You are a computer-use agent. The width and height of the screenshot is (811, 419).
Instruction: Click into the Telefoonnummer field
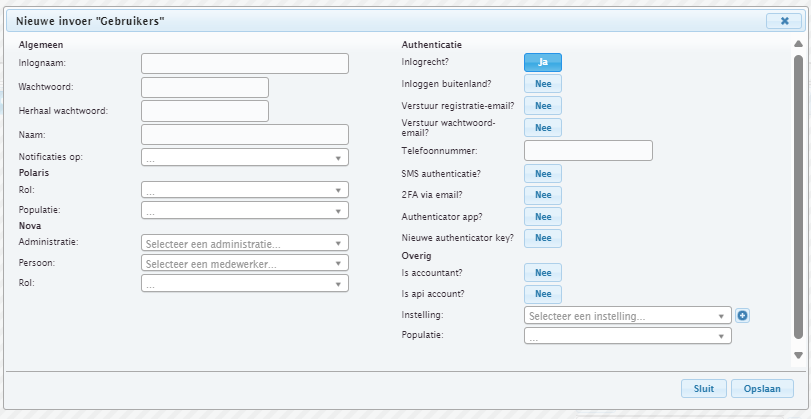point(588,151)
